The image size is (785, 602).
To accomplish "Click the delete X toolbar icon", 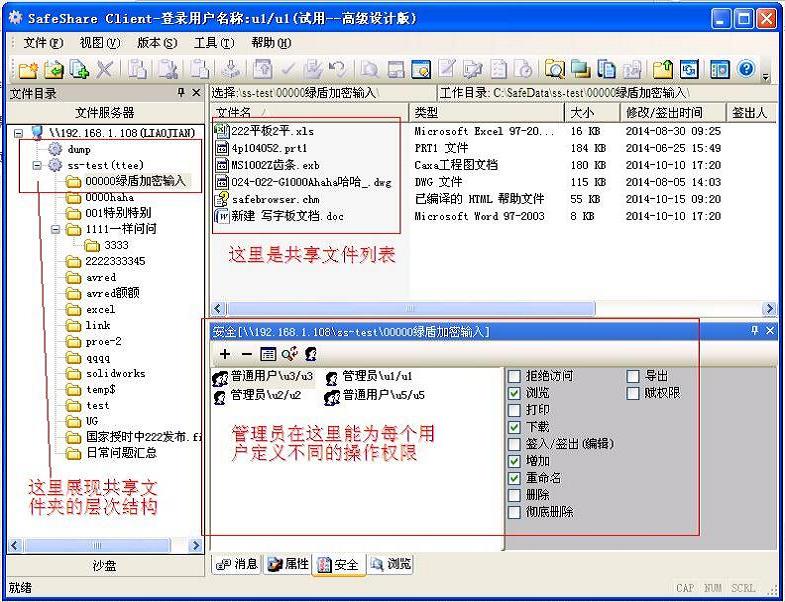I will point(104,70).
